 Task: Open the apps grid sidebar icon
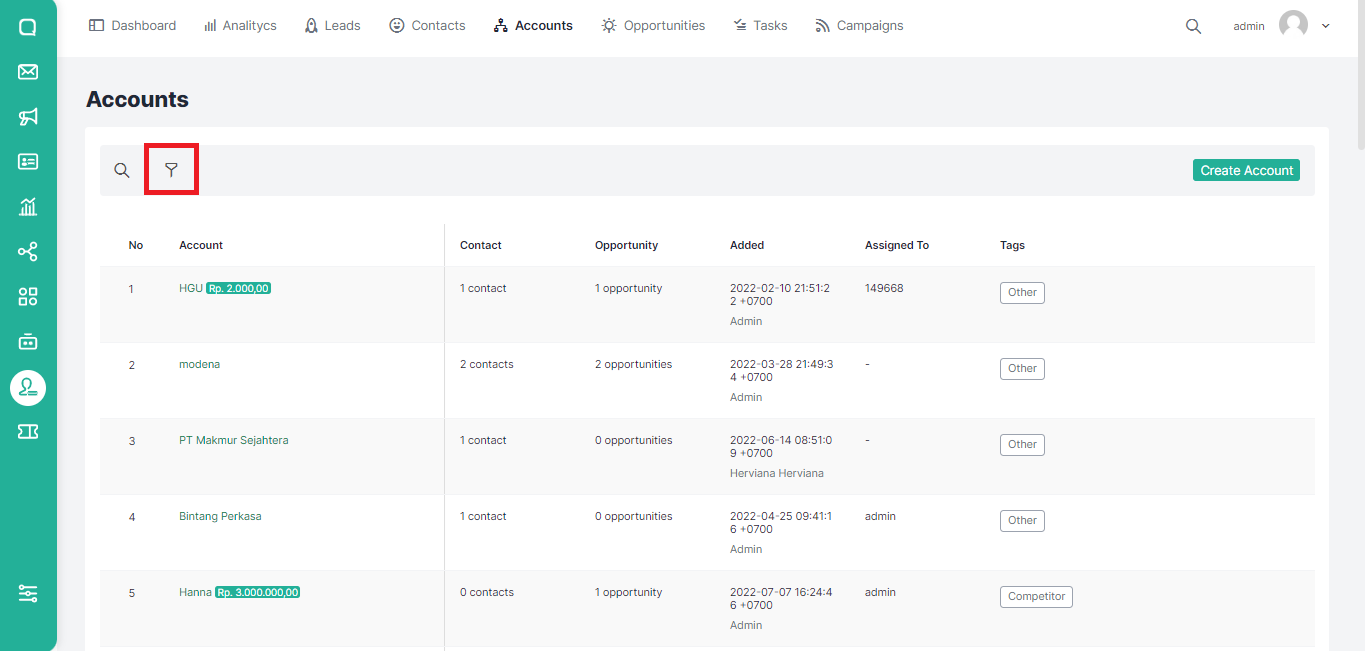coord(28,296)
